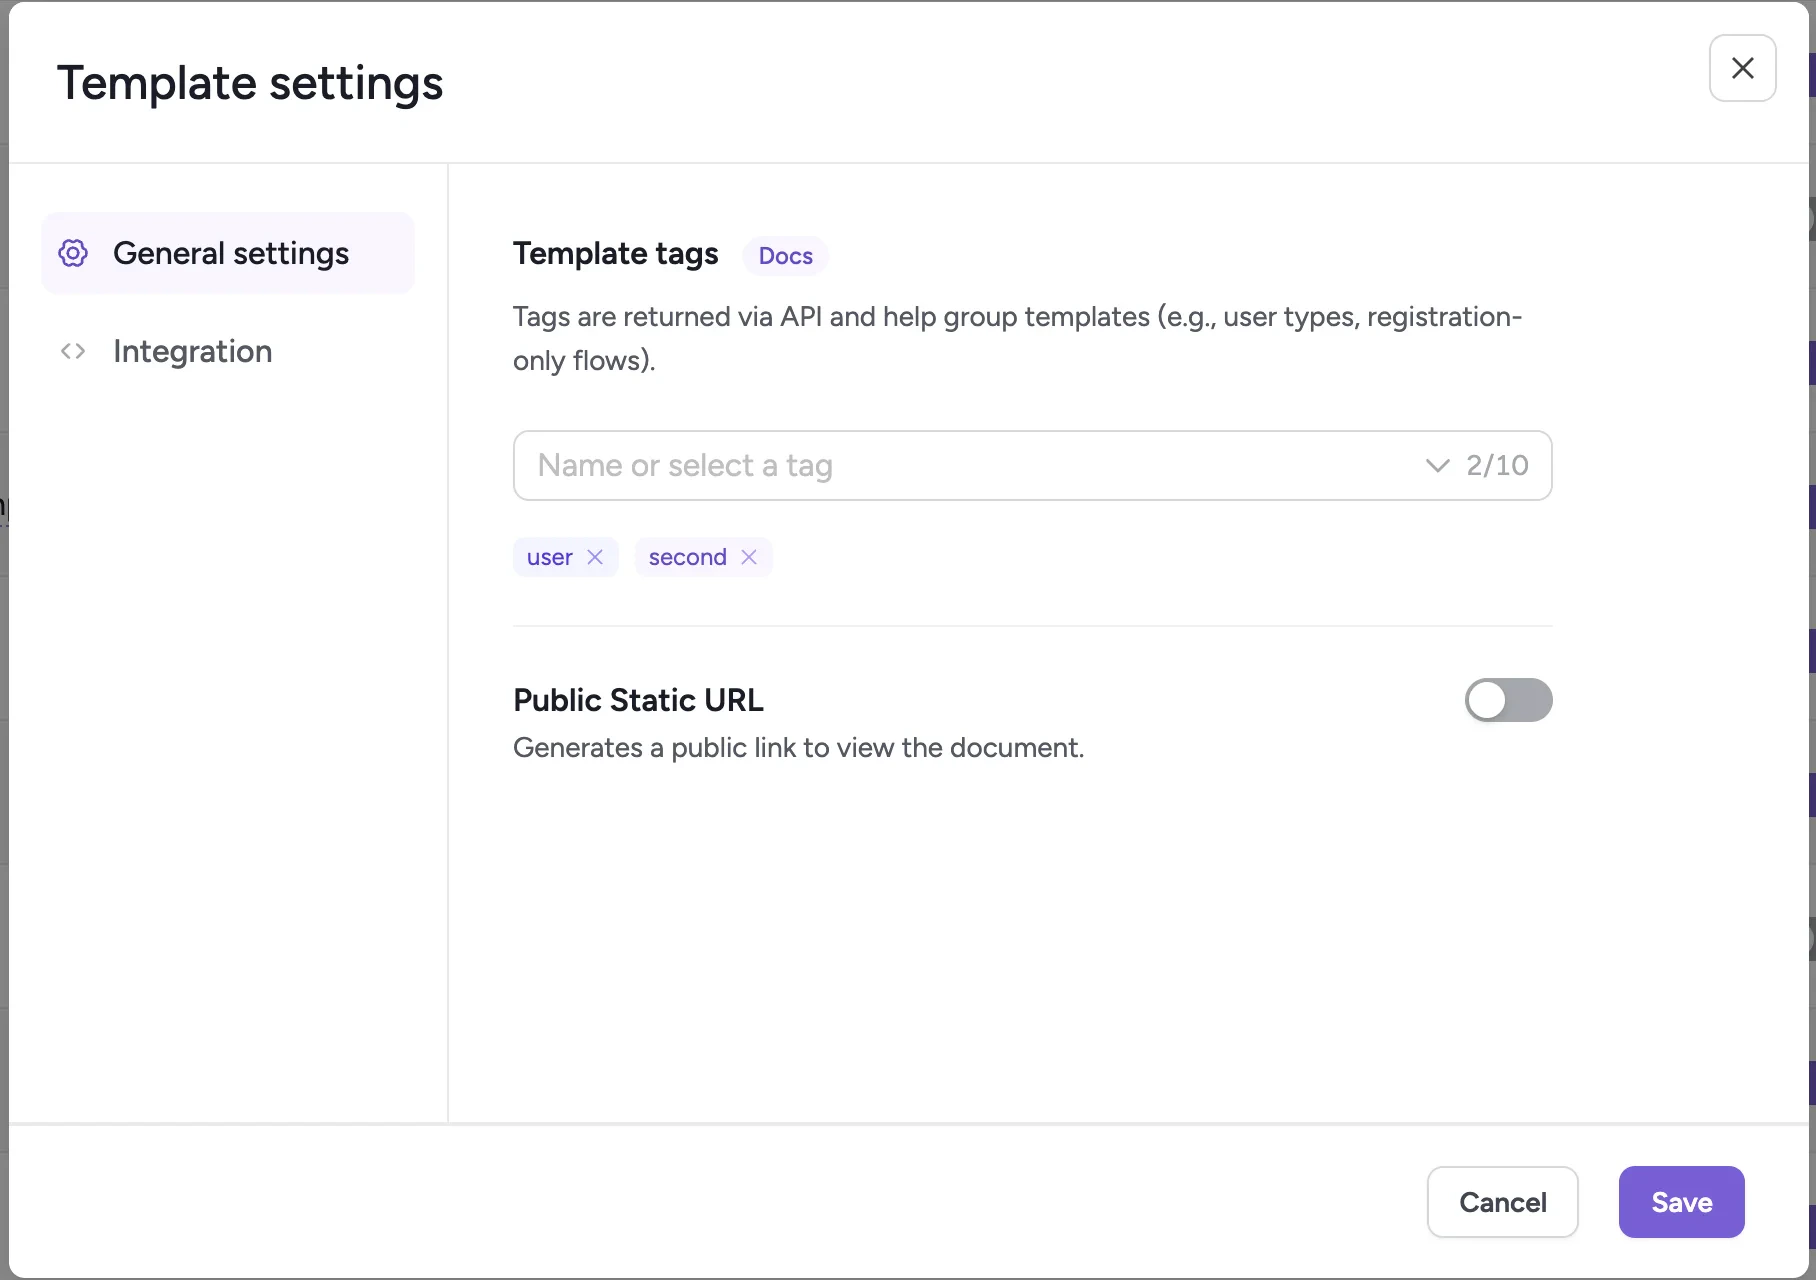The width and height of the screenshot is (1816, 1280).
Task: Click the General settings gear icon
Action: [x=72, y=253]
